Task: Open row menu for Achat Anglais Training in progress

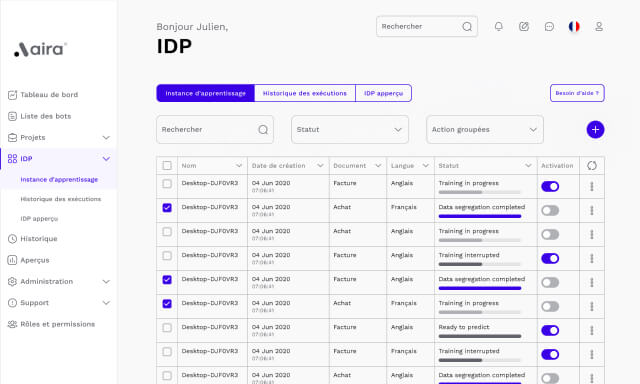Action: pyautogui.click(x=591, y=235)
